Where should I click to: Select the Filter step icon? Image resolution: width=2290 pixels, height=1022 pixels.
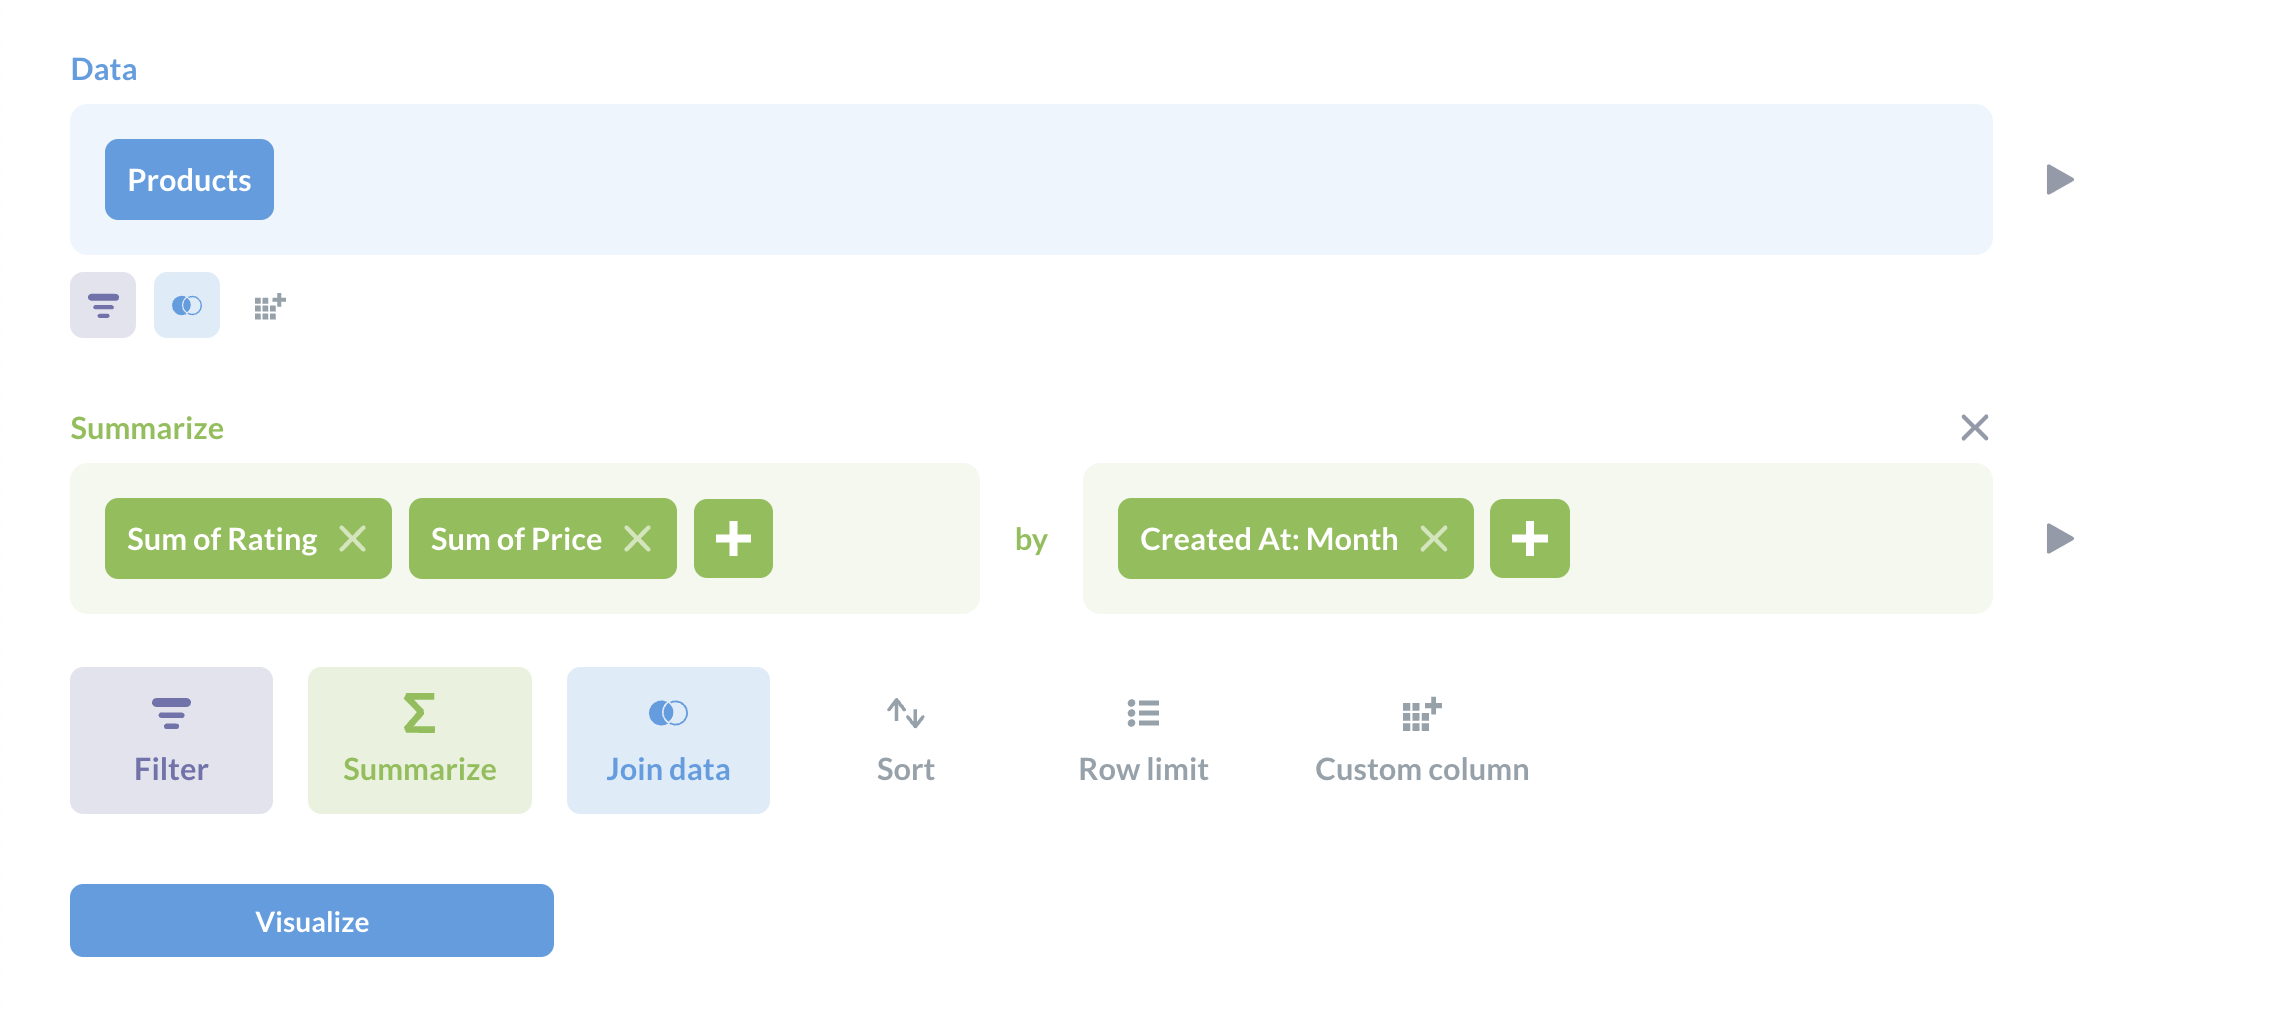(x=170, y=740)
